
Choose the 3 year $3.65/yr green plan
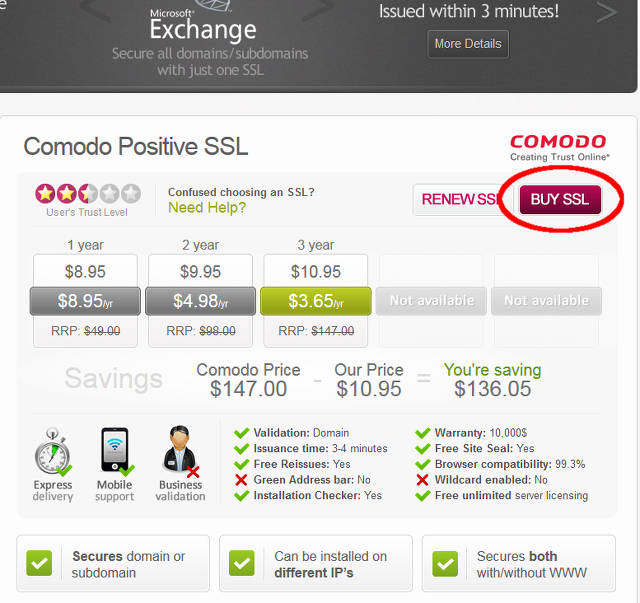[x=316, y=301]
